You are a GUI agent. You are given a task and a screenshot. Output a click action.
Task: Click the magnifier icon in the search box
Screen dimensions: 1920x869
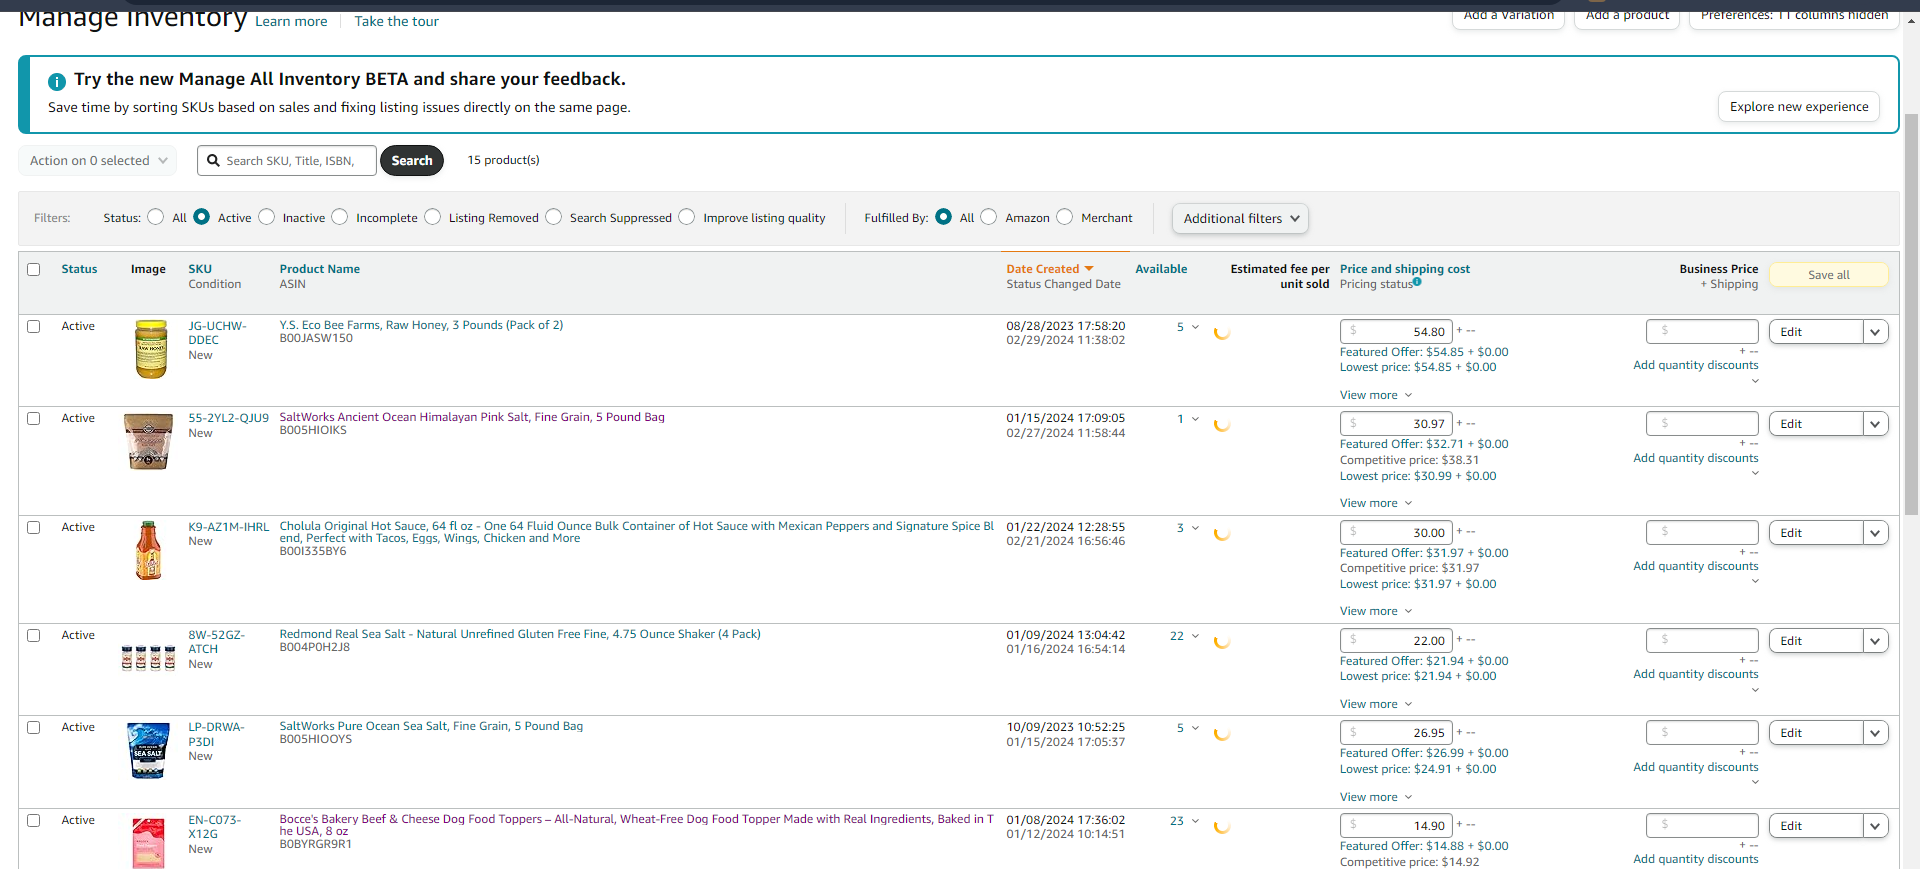coord(213,160)
